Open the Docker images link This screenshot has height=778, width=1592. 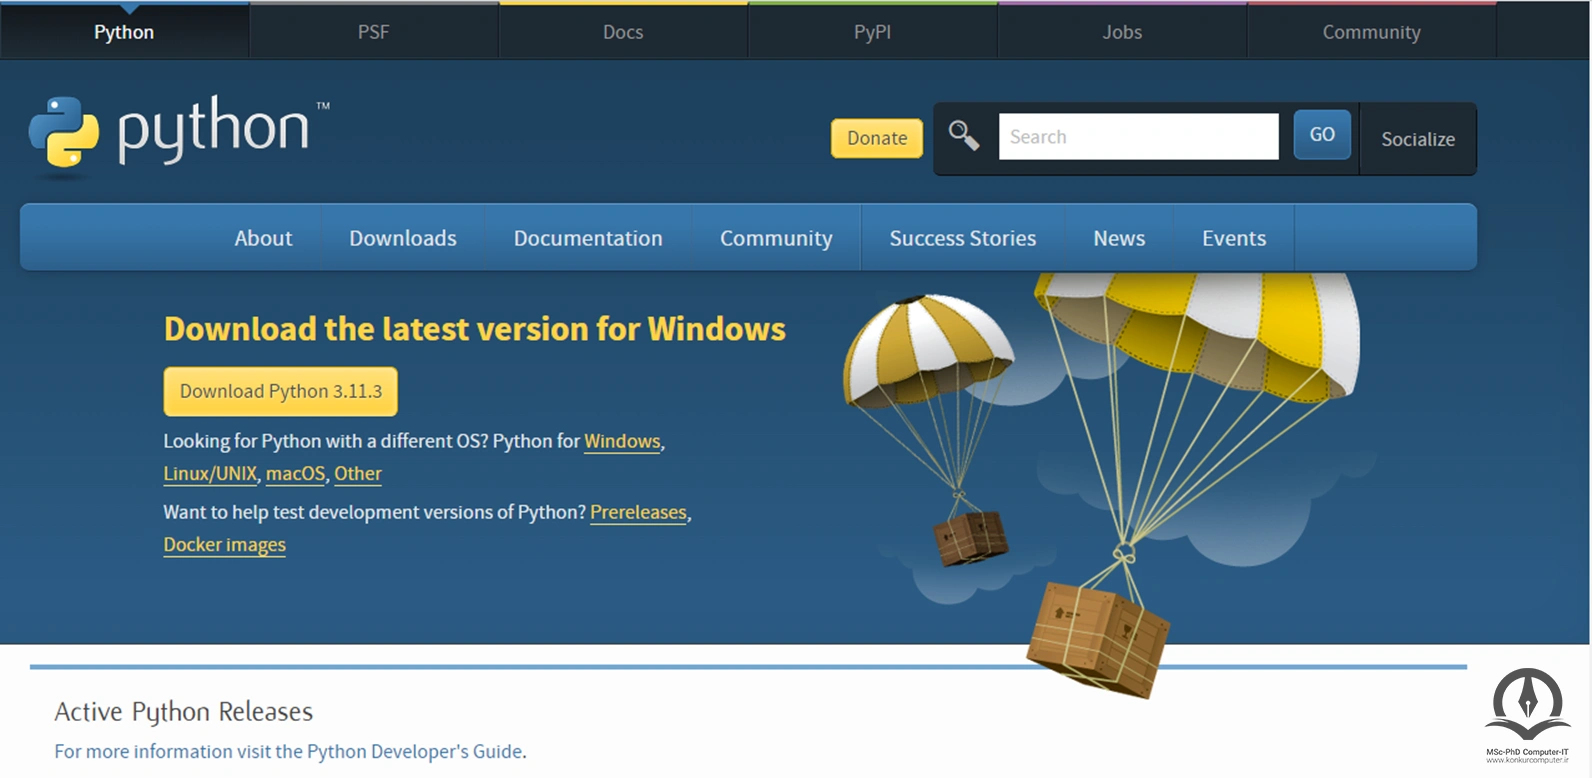[224, 545]
